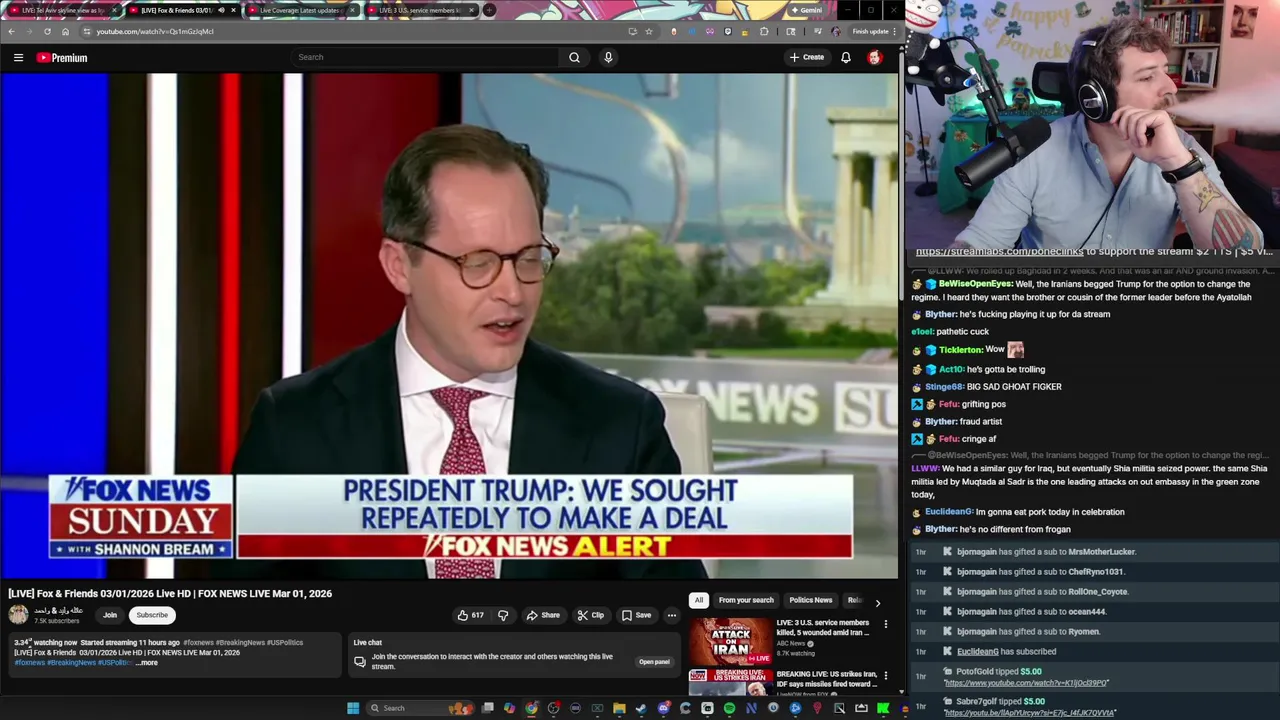The height and width of the screenshot is (720, 1280).
Task: Show more chips with next arrow
Action: click(x=878, y=603)
